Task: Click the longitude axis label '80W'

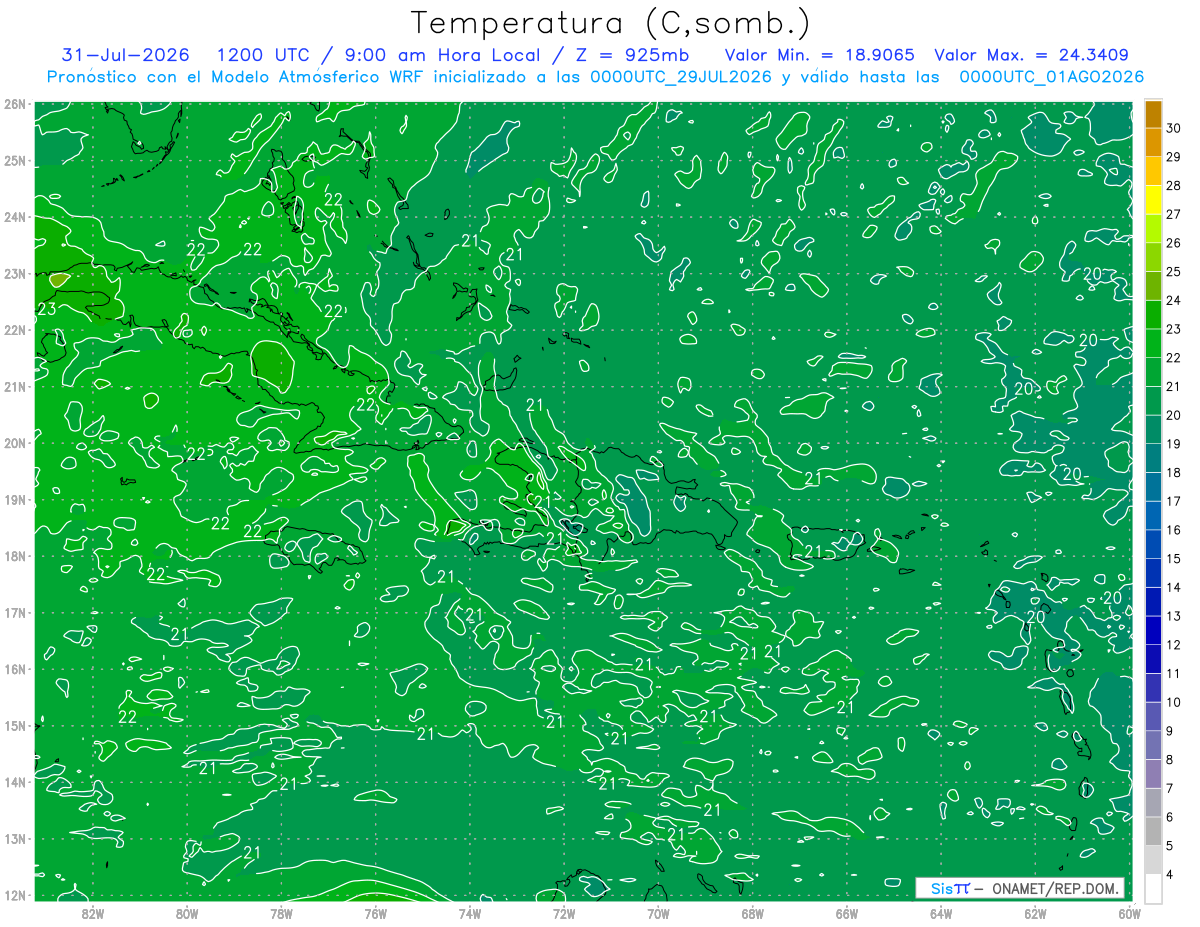Action: pyautogui.click(x=187, y=913)
